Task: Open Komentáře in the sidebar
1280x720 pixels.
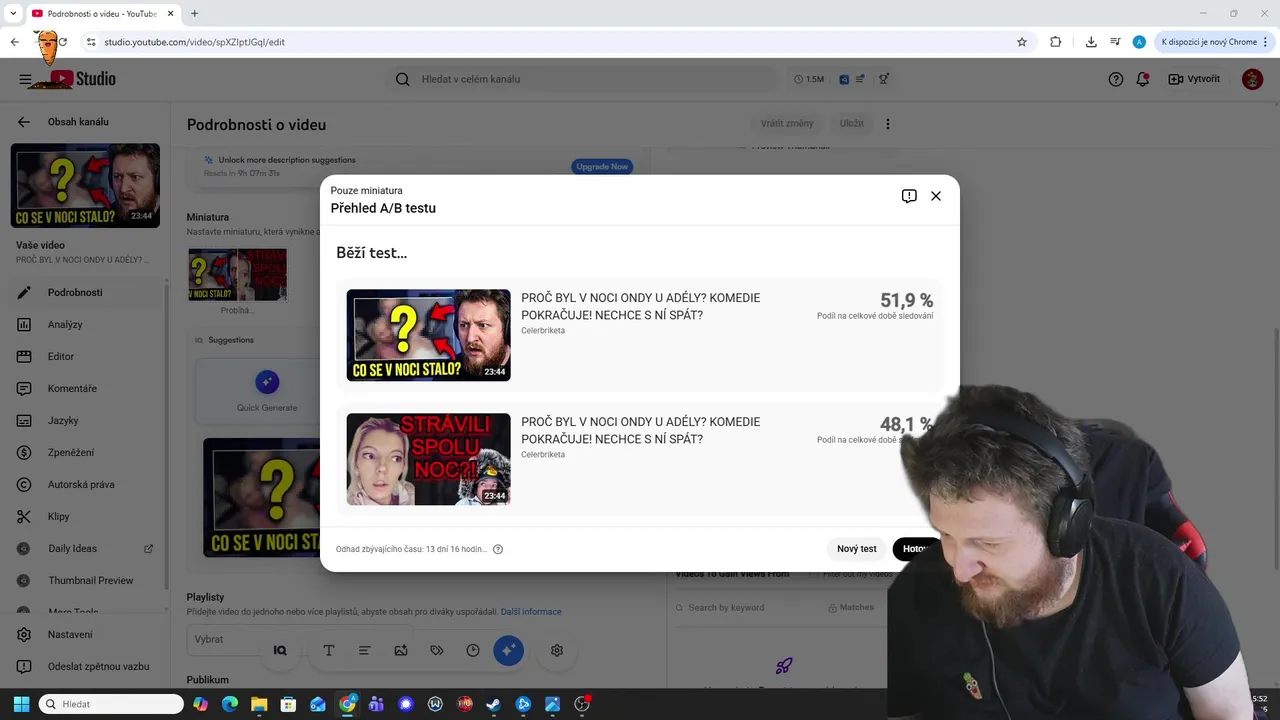Action: tap(85, 388)
